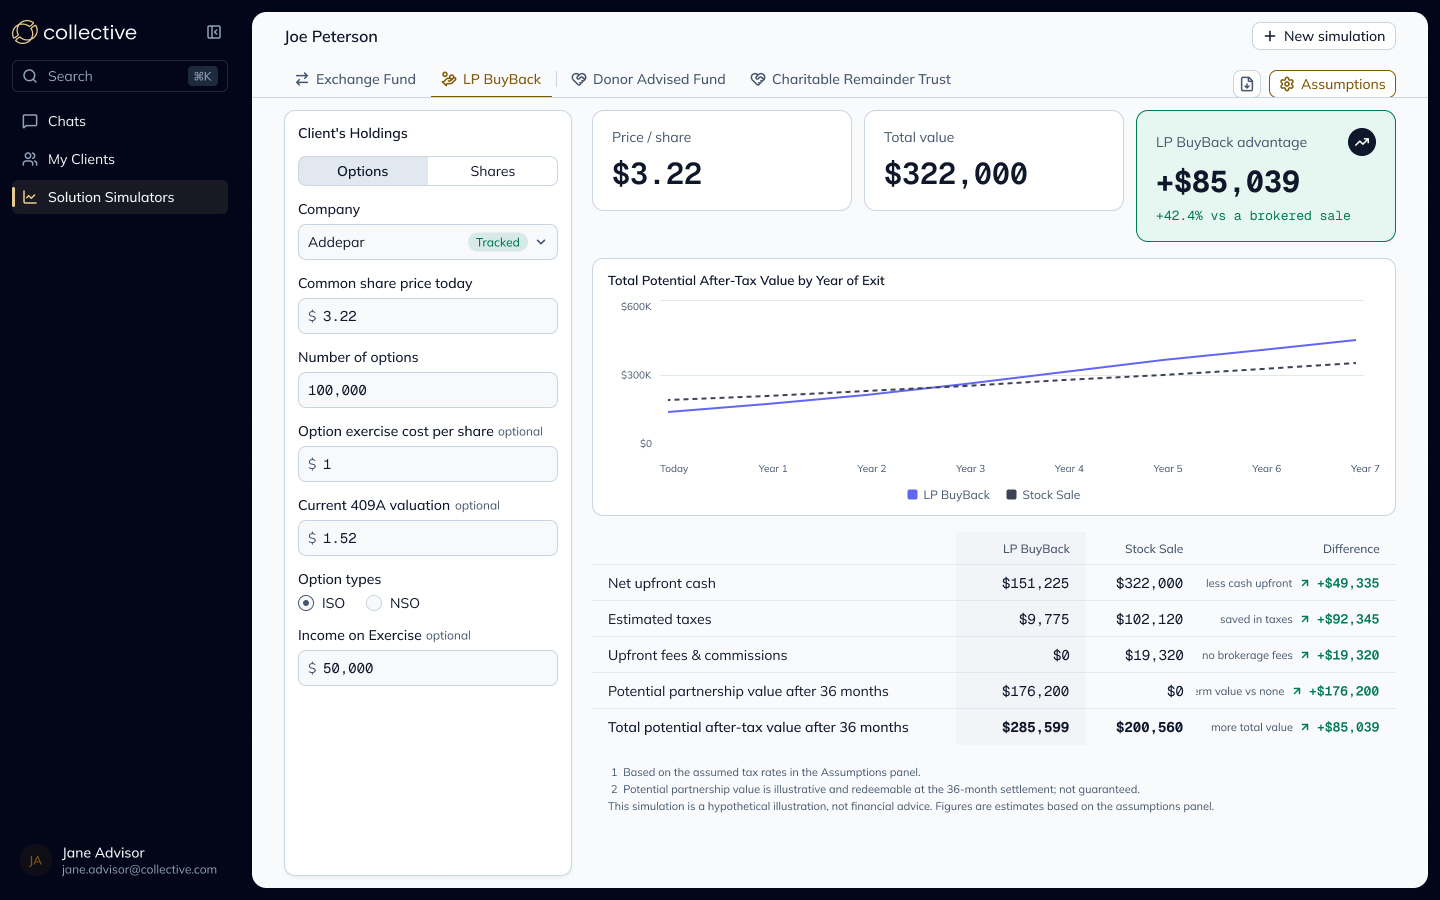Image resolution: width=1440 pixels, height=900 pixels.
Task: Switch to the LP BuyBack tab
Action: pyautogui.click(x=491, y=79)
